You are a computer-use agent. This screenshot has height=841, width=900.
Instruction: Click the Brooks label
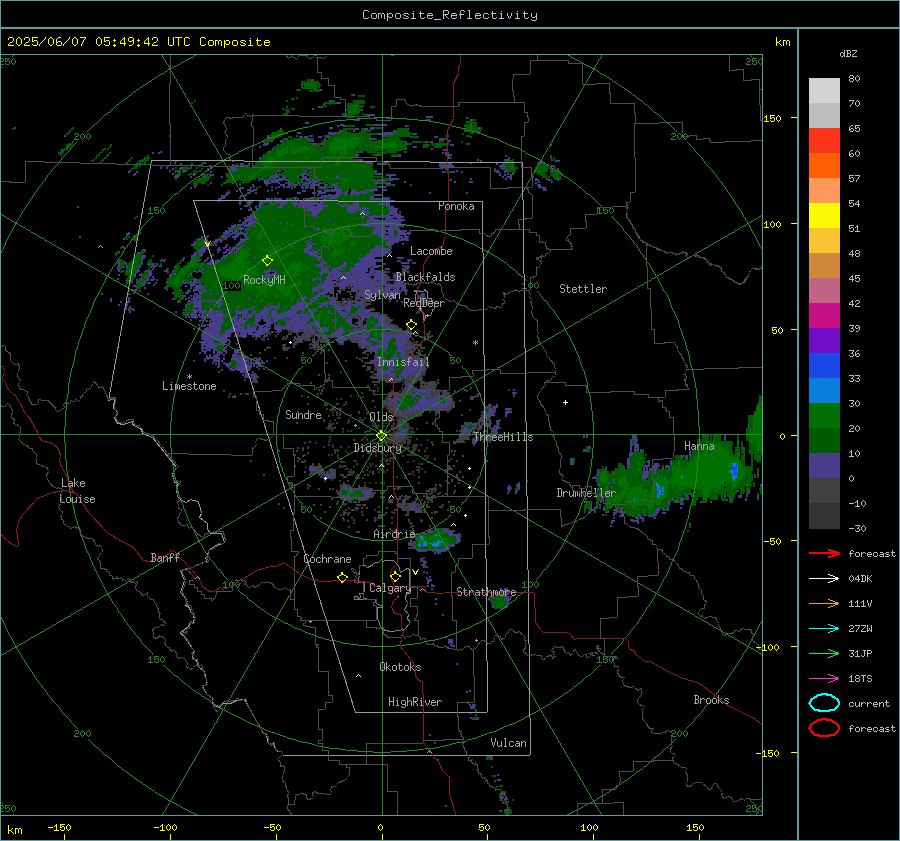(x=711, y=700)
